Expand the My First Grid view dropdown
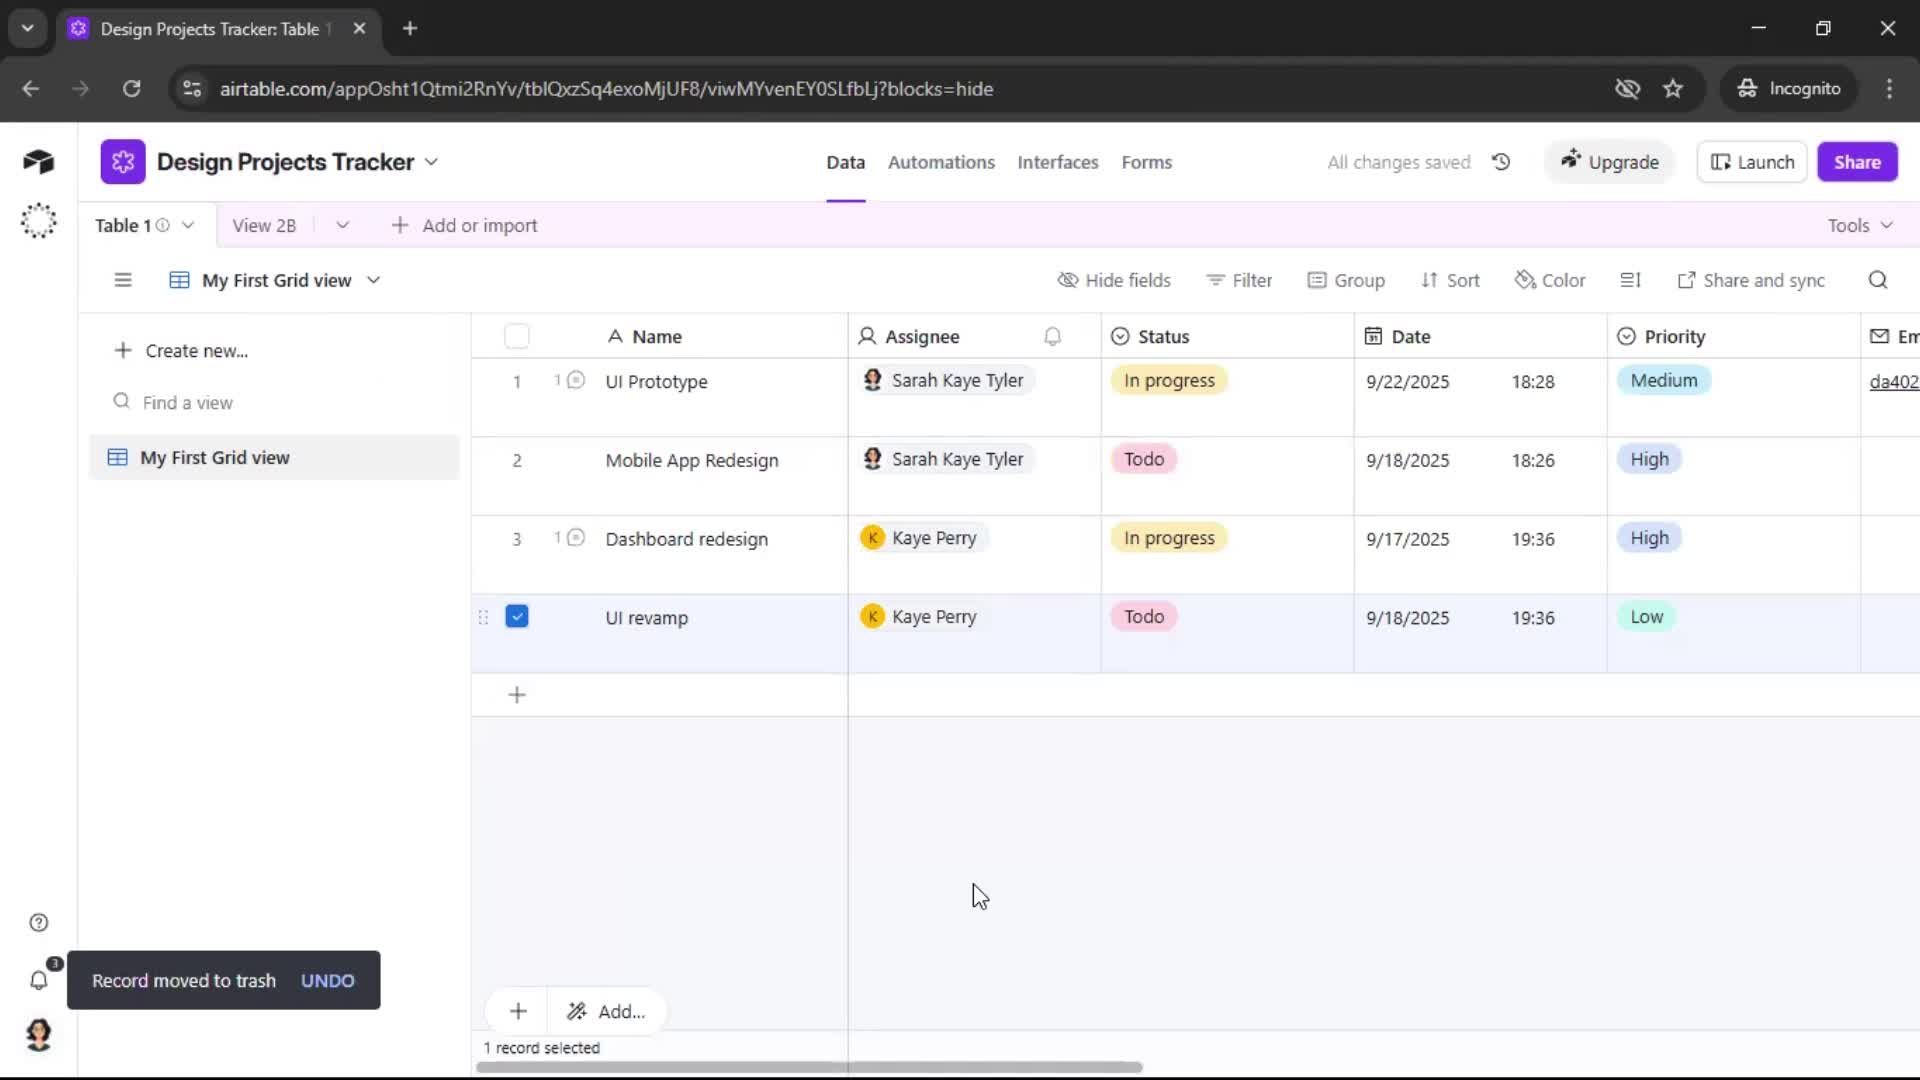Screen dimensions: 1920x1080 [373, 280]
